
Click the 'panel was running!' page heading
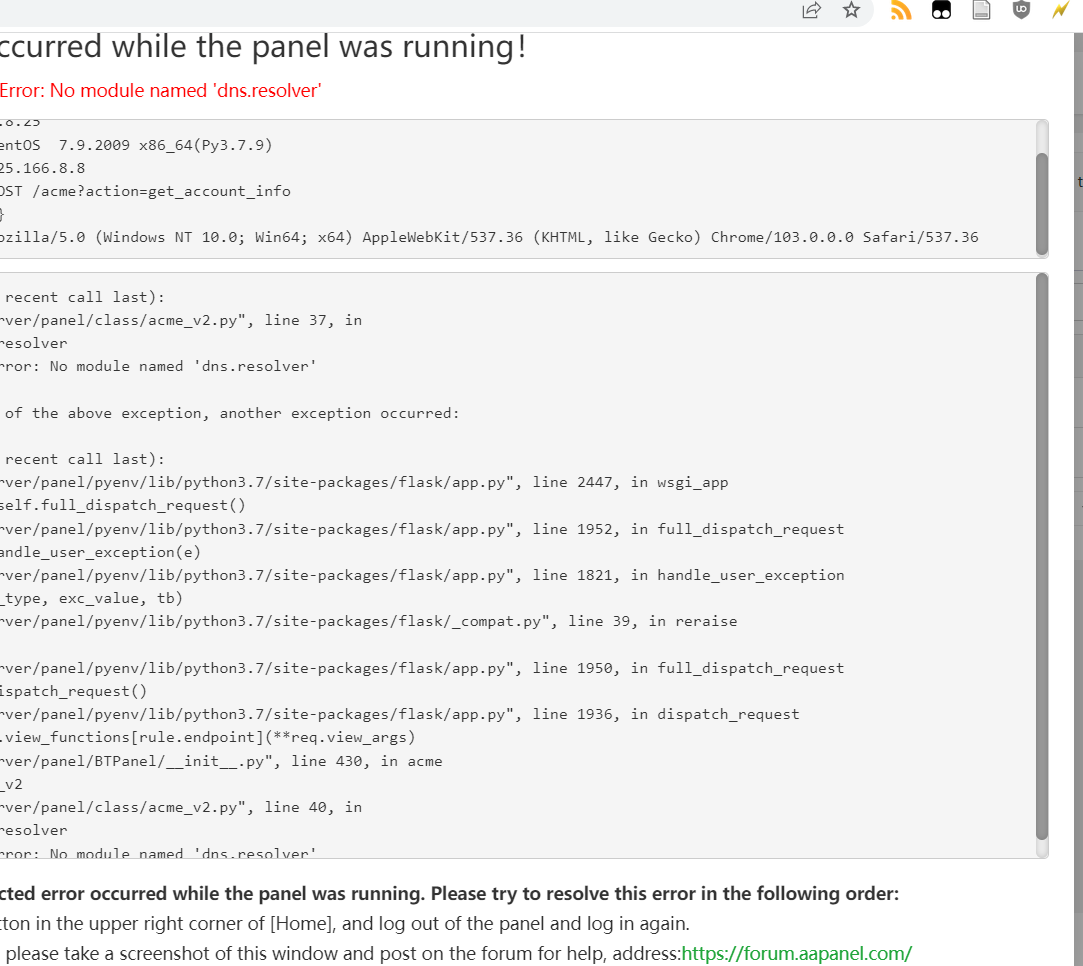(262, 47)
